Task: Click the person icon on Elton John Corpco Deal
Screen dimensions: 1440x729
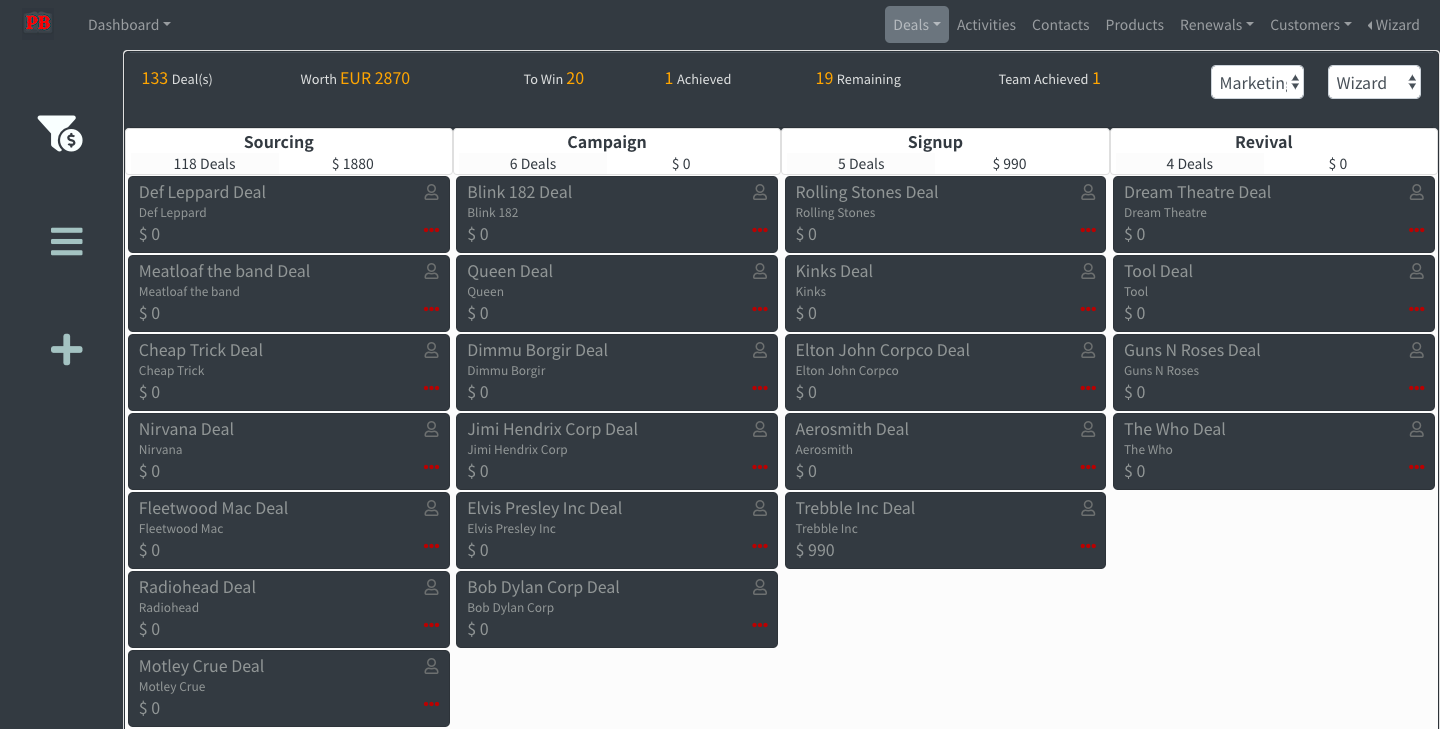Action: [1088, 350]
